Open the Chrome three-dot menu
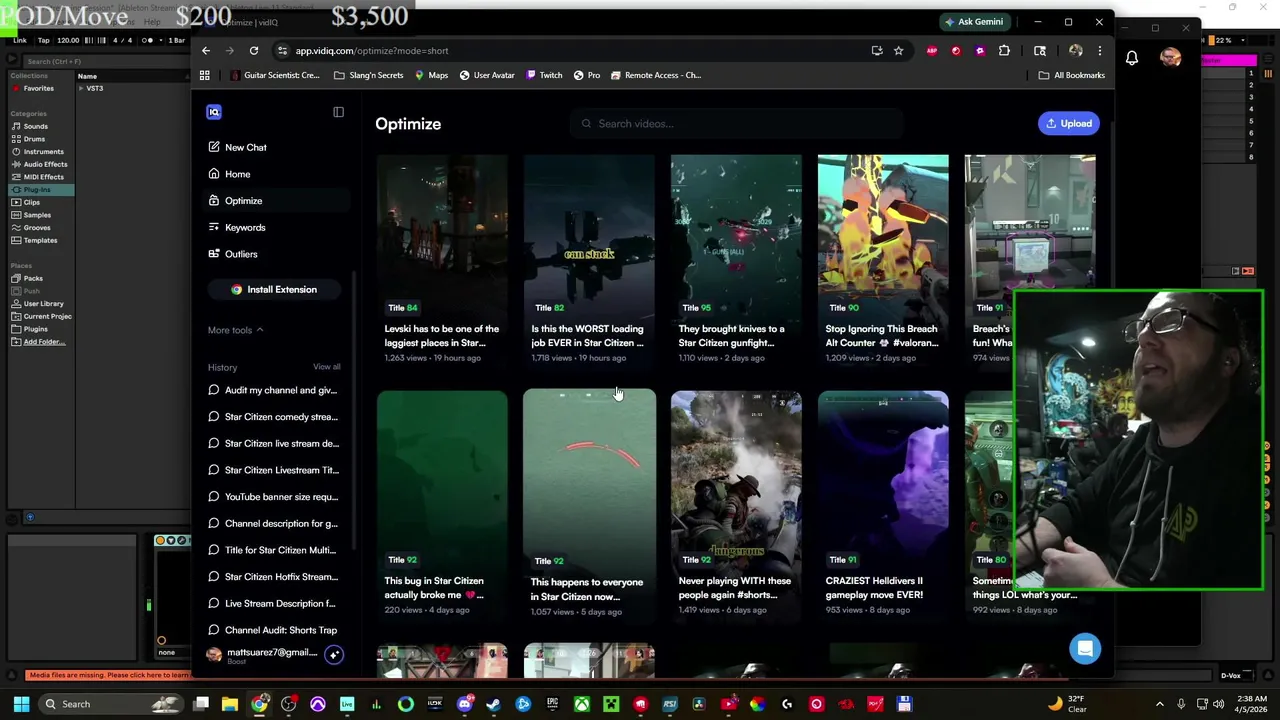Viewport: 1280px width, 720px height. click(x=1099, y=51)
